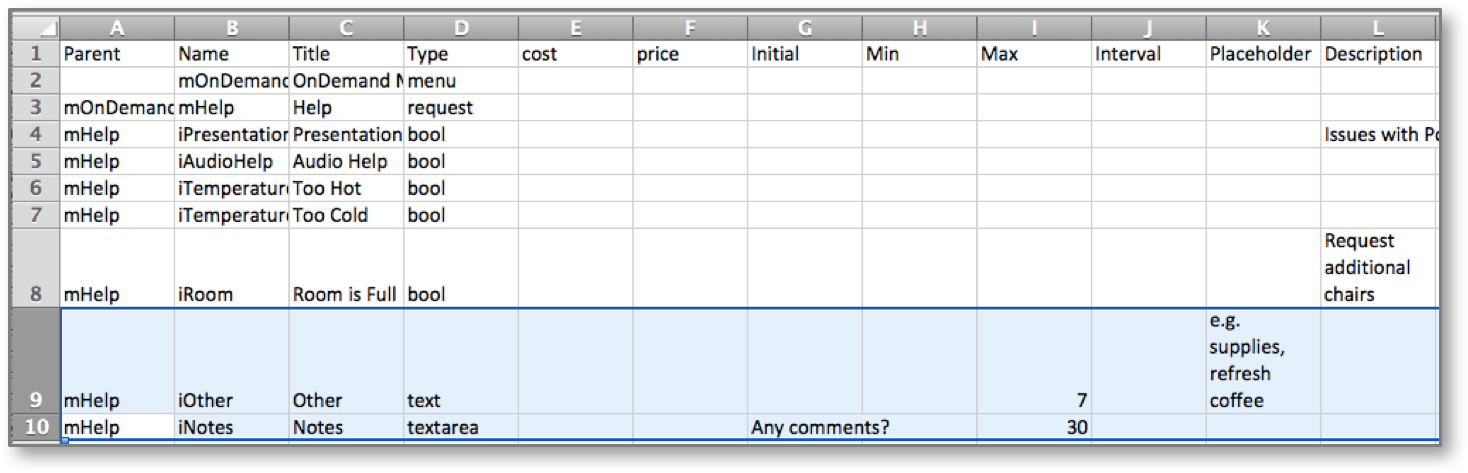1468x473 pixels.
Task: Select column A header
Action: click(118, 29)
